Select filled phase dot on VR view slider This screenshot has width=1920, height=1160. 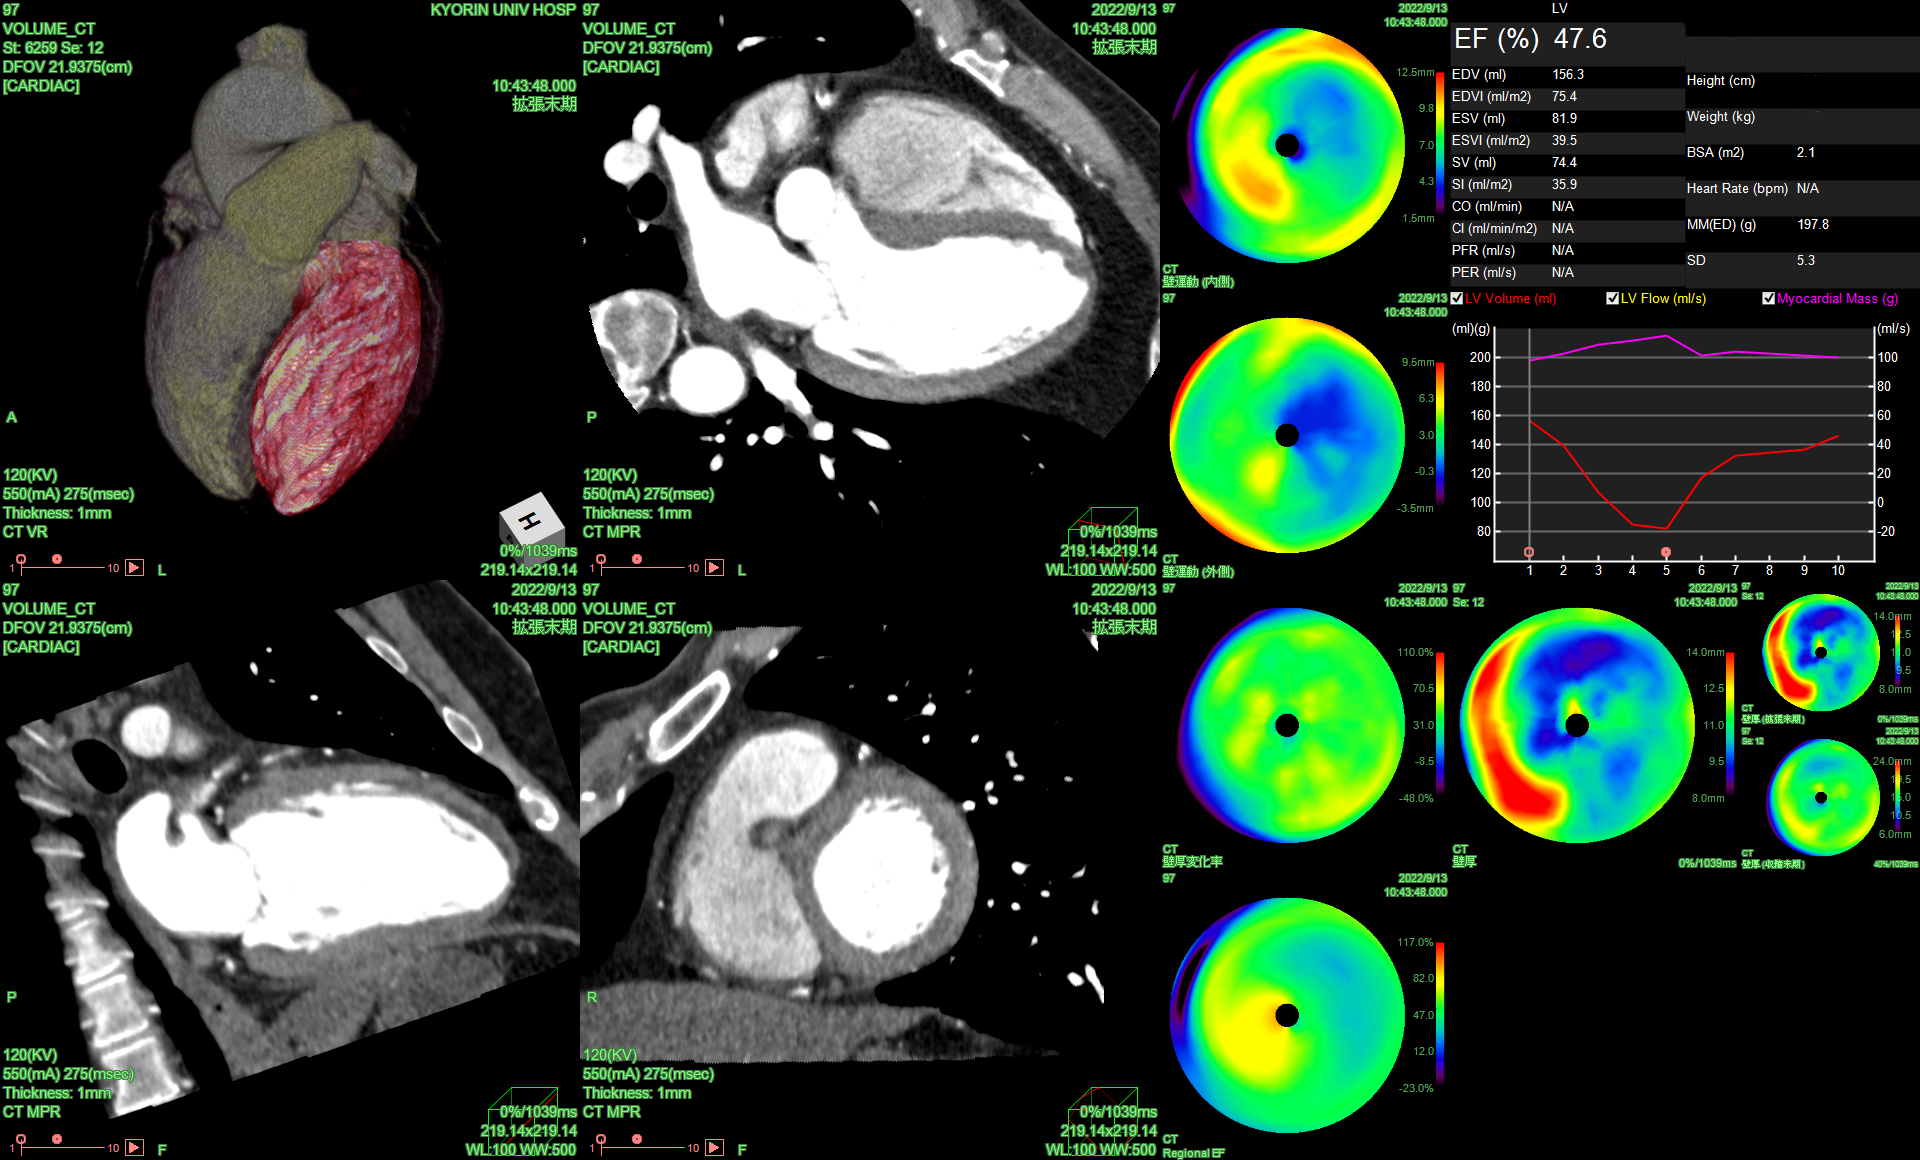click(57, 559)
